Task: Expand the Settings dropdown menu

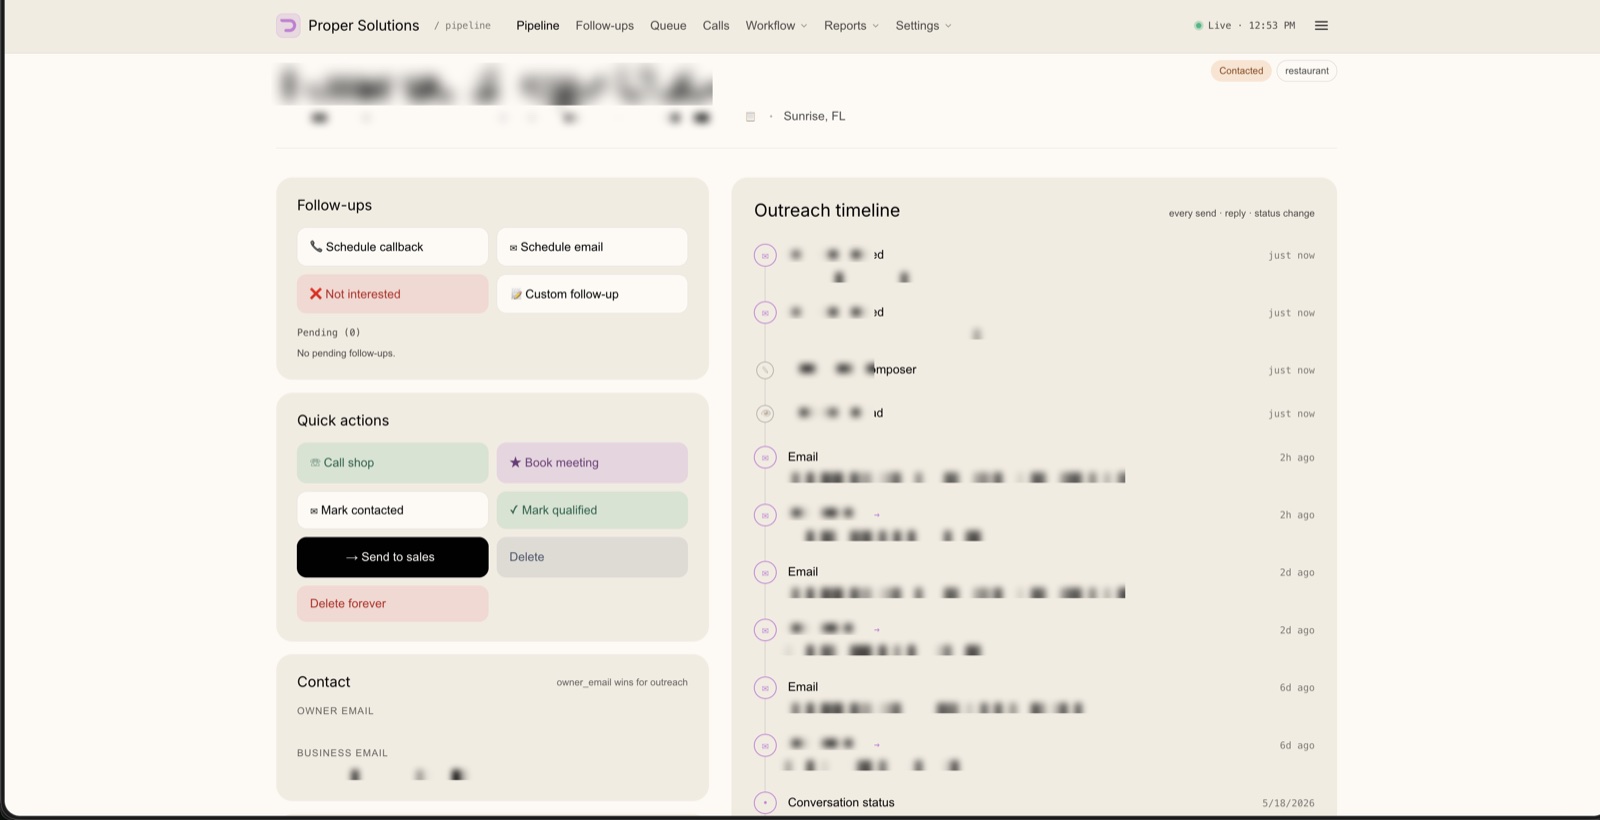Action: click(x=923, y=26)
